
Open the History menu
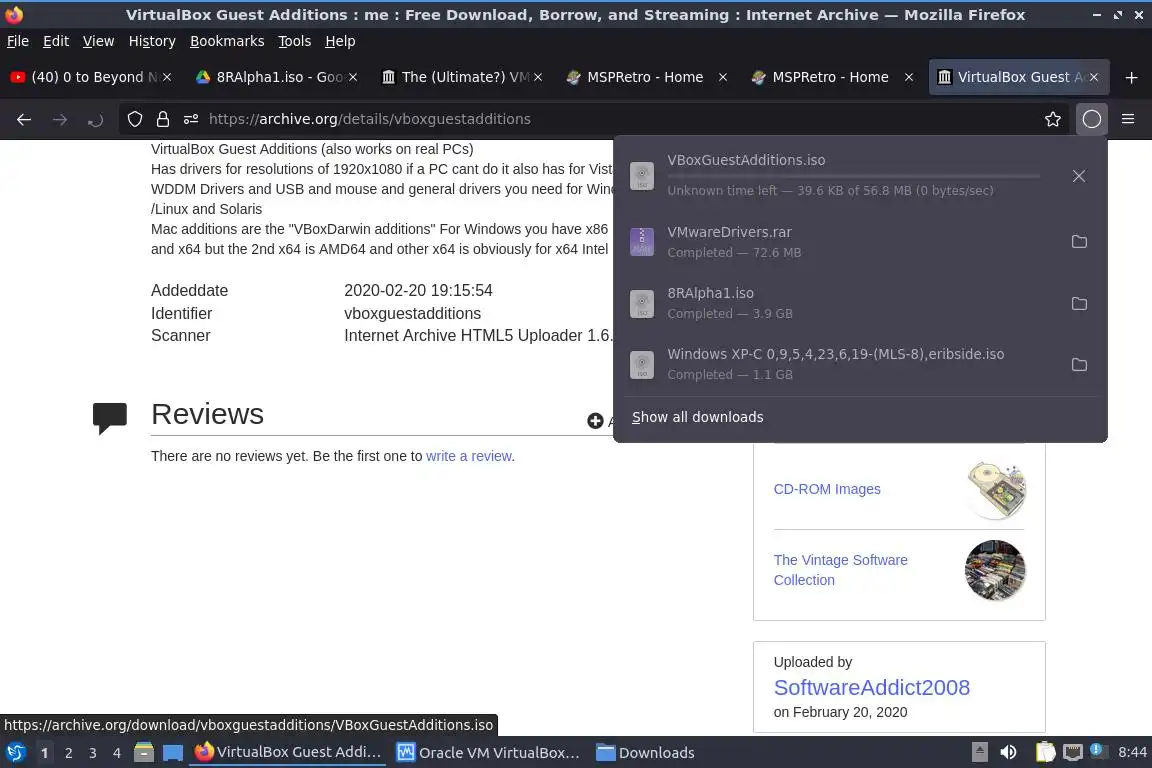(x=152, y=41)
